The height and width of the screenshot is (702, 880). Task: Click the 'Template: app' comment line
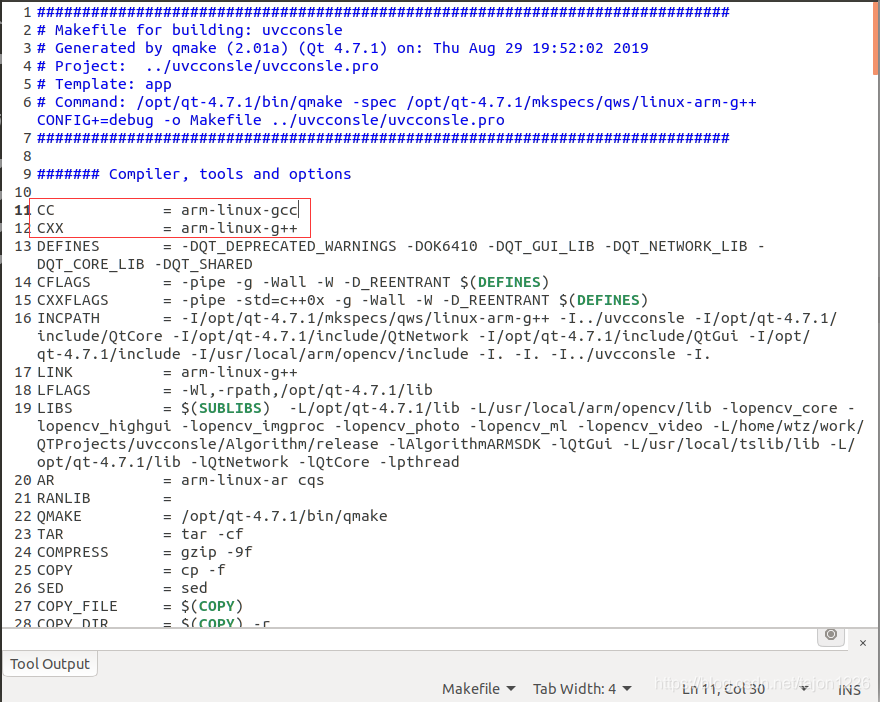(x=104, y=84)
